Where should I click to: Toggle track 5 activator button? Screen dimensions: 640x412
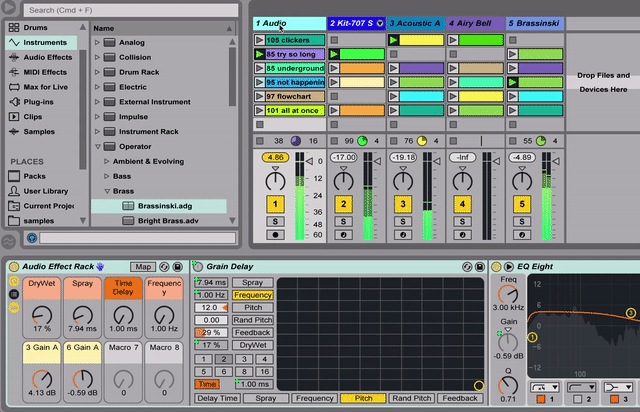[x=522, y=204]
